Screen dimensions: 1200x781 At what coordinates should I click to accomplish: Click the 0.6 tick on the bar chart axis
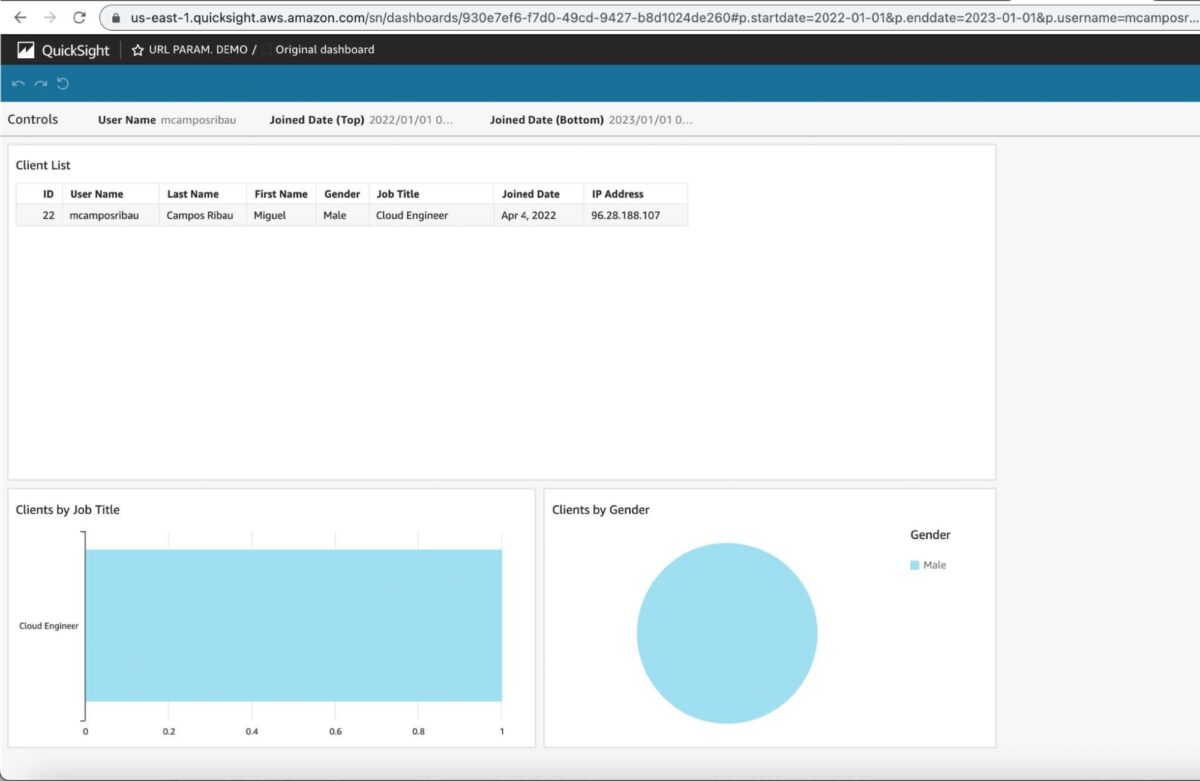pyautogui.click(x=335, y=731)
